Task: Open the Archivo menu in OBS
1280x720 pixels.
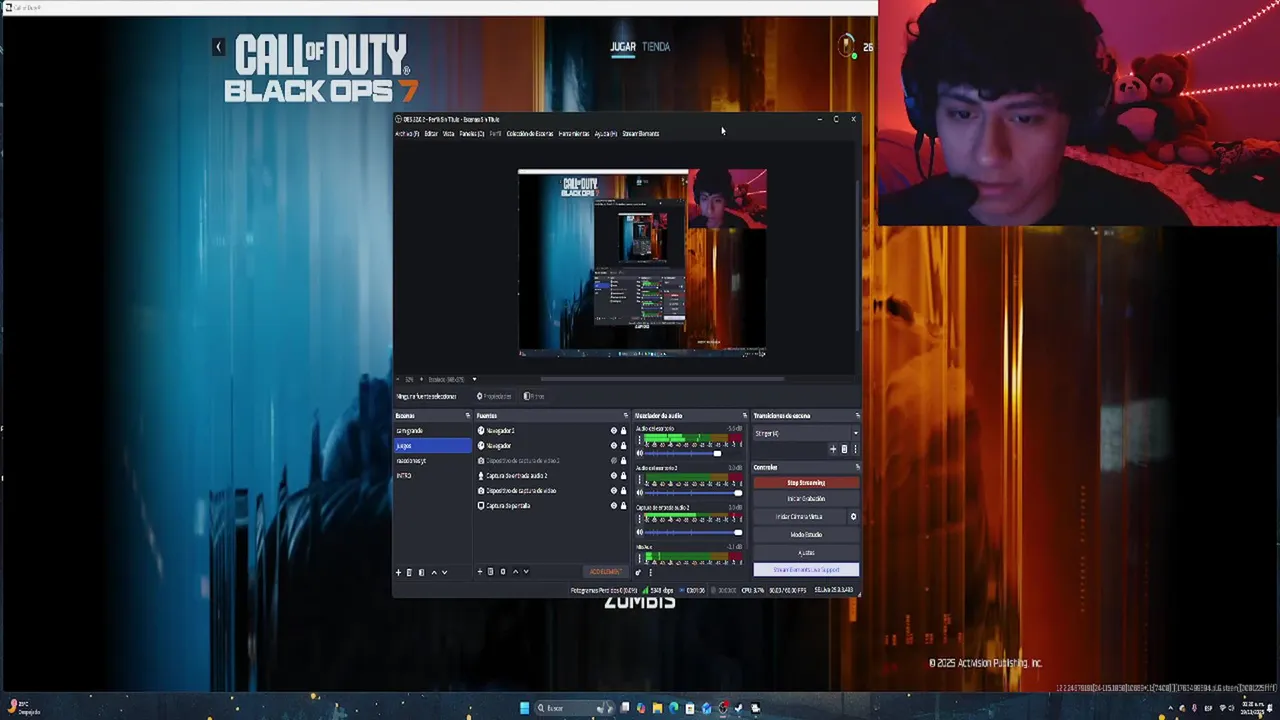Action: [407, 133]
